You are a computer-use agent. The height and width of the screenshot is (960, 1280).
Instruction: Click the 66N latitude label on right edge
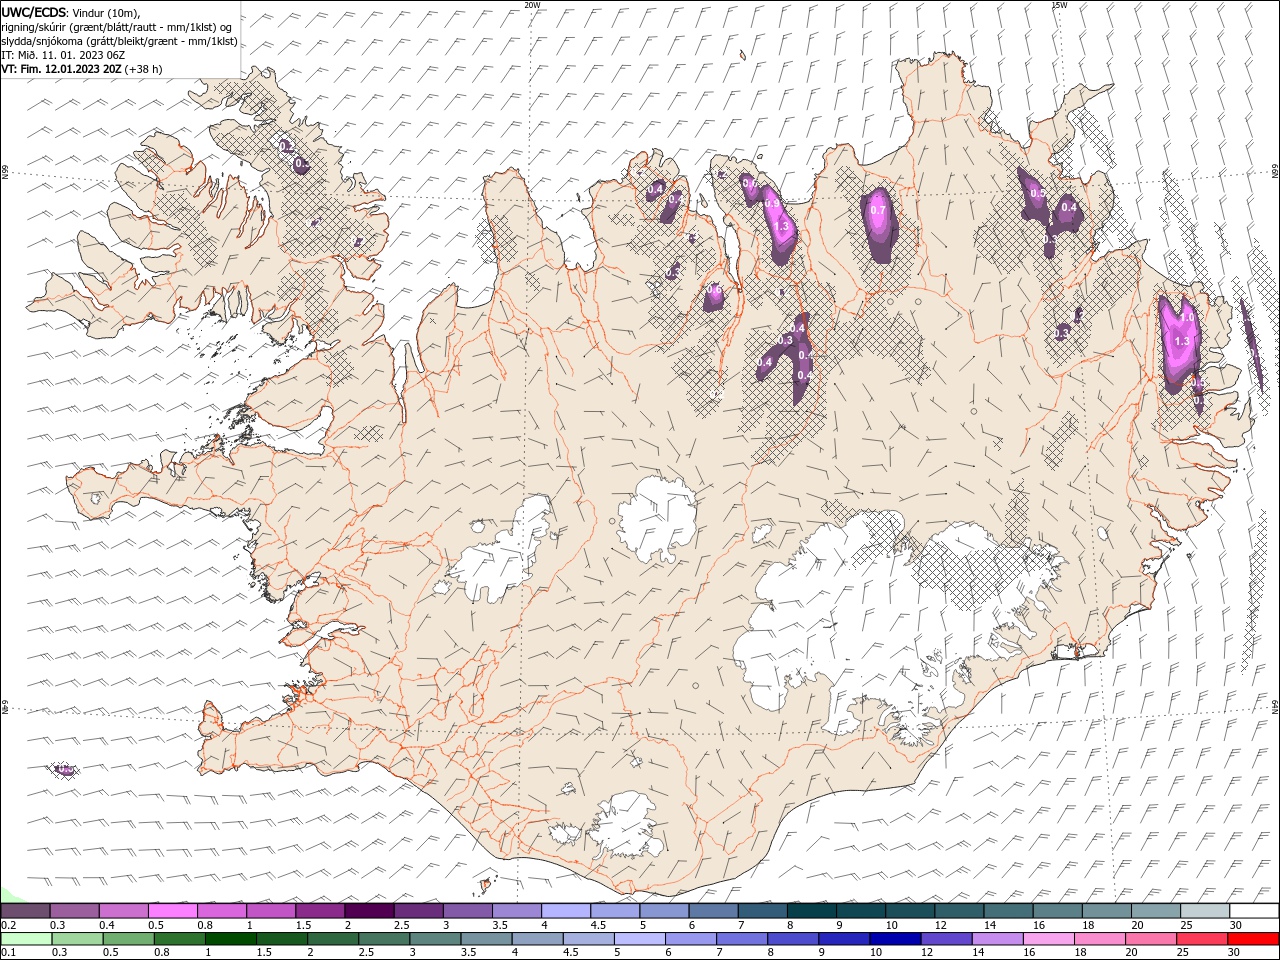click(x=1275, y=172)
